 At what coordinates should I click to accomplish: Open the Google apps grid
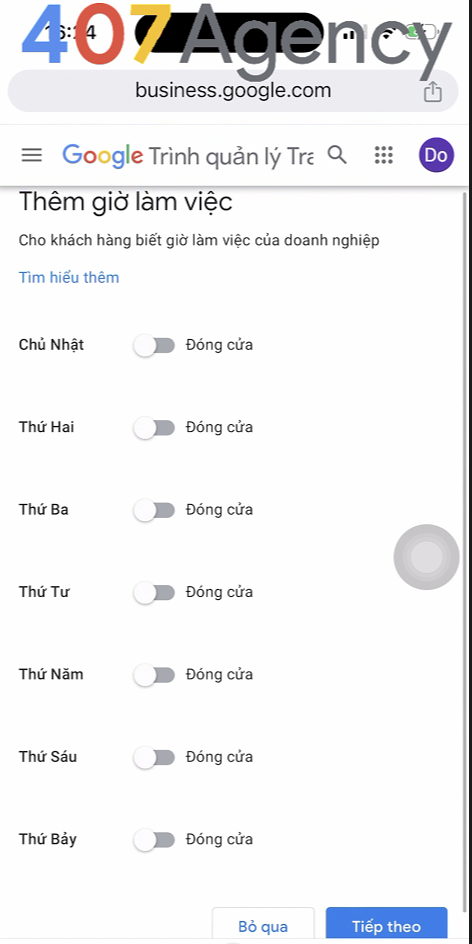pyautogui.click(x=384, y=155)
